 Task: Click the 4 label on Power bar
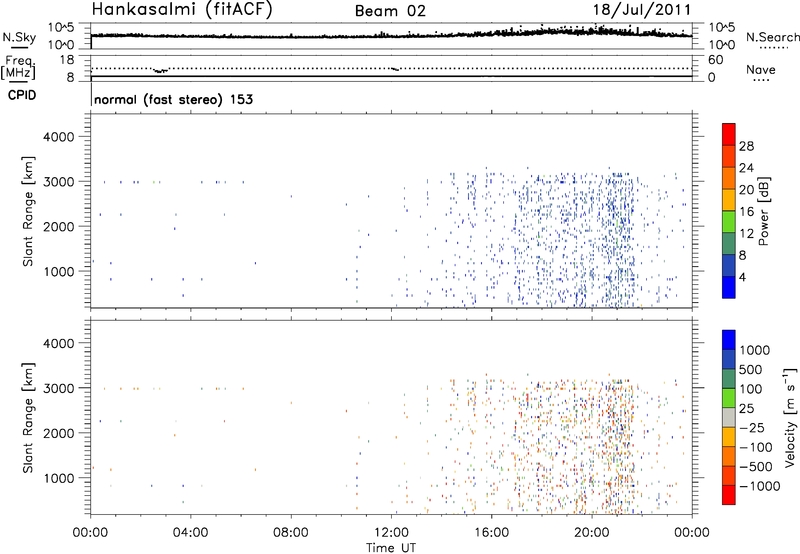[742, 277]
